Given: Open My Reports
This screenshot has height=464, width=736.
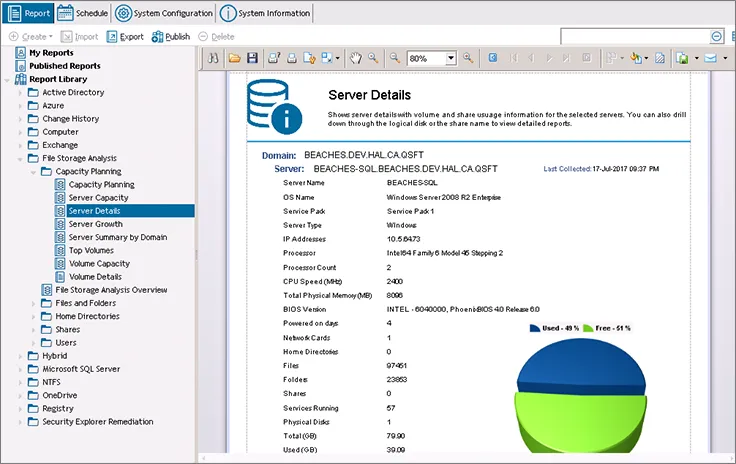Looking at the screenshot, I should pos(51,53).
